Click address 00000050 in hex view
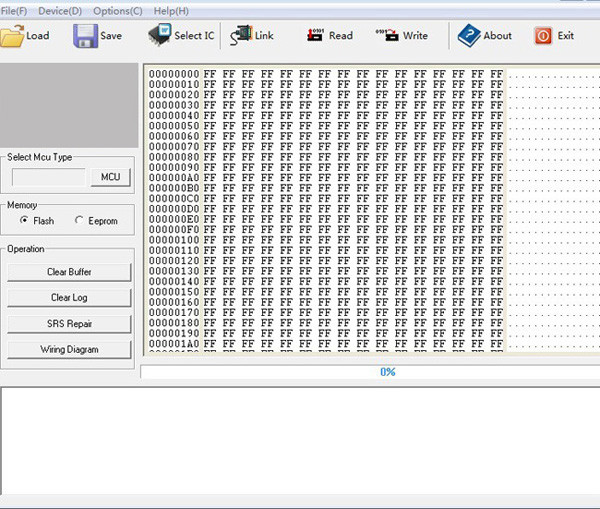Screen dimensions: 600x509 [x=174, y=126]
